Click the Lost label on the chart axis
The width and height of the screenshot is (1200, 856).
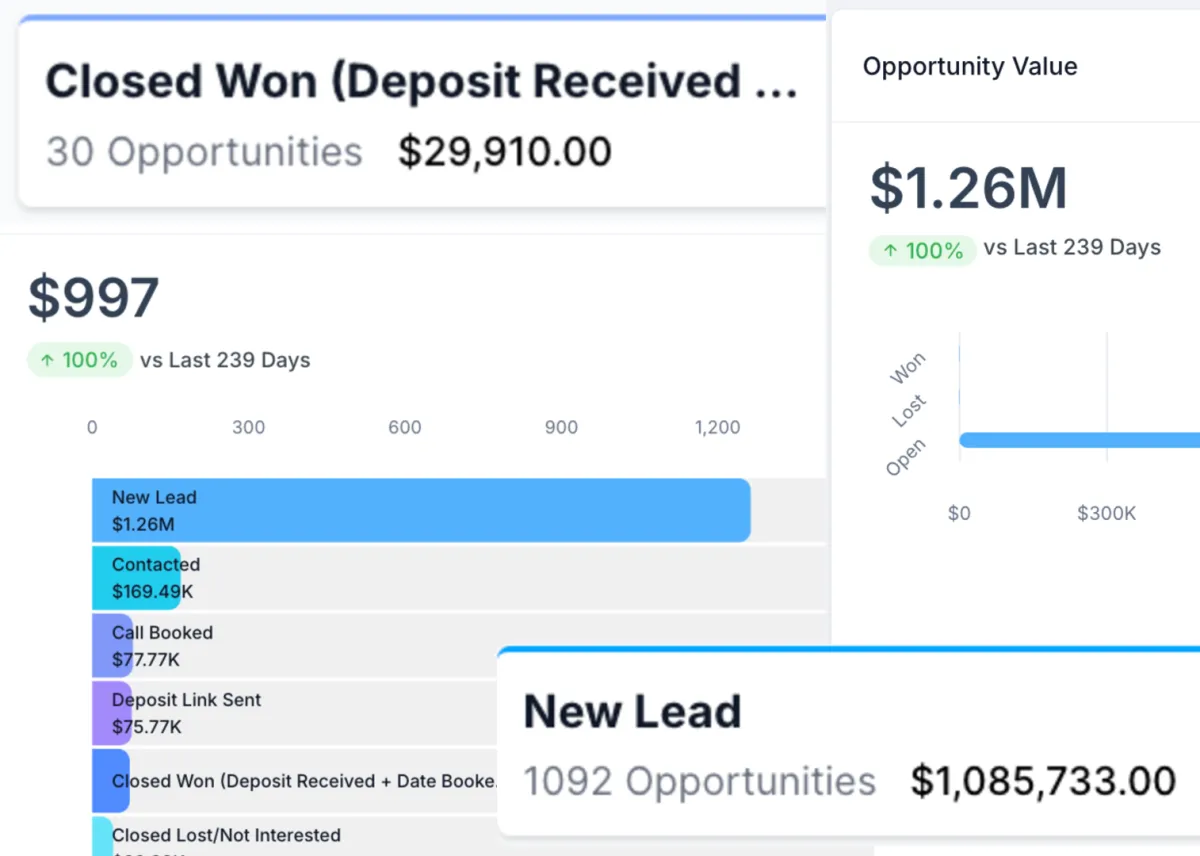[909, 411]
